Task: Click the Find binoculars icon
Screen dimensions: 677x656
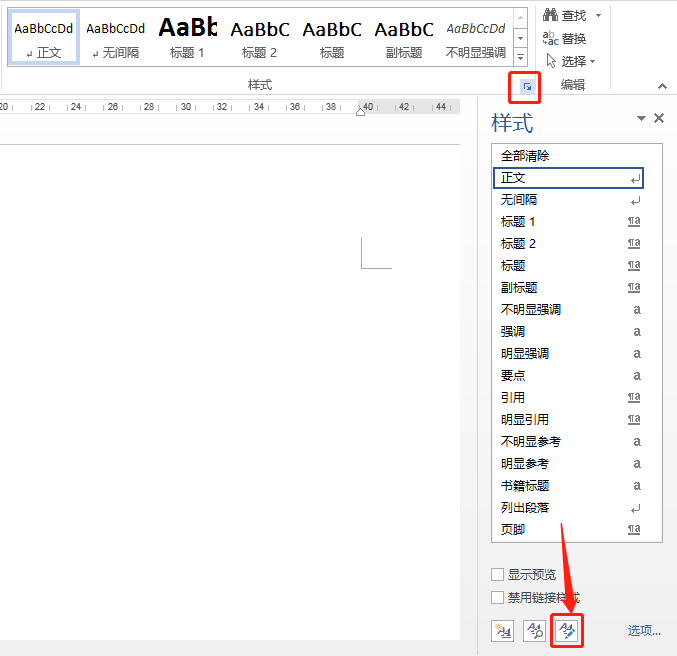Action: tap(550, 15)
